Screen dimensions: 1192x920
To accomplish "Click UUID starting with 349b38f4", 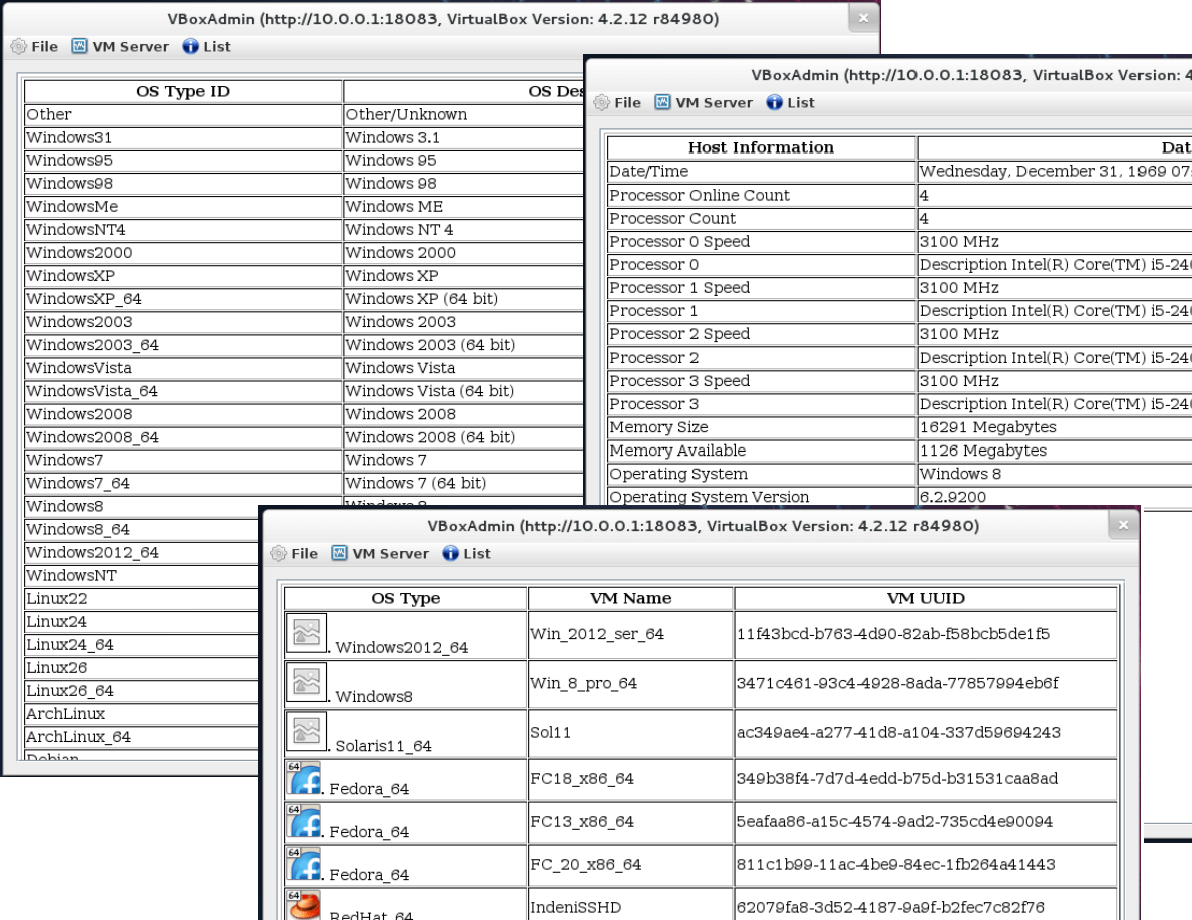I will [897, 779].
